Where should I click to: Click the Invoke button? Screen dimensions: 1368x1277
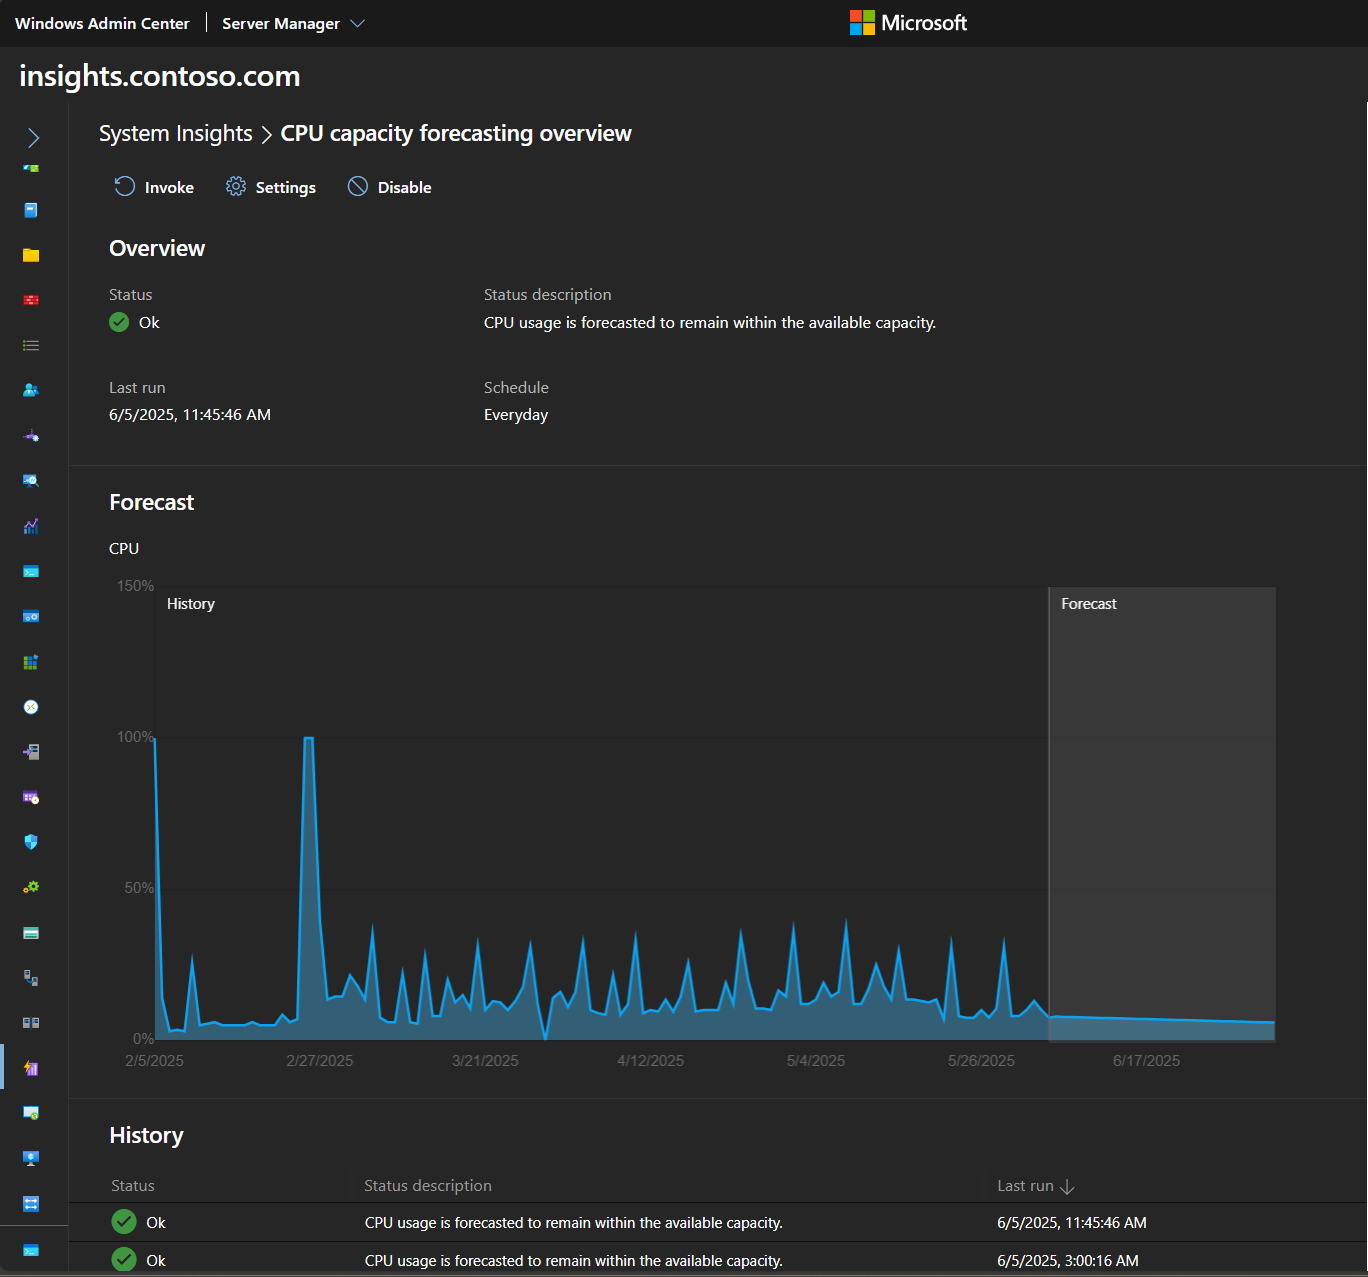click(154, 187)
